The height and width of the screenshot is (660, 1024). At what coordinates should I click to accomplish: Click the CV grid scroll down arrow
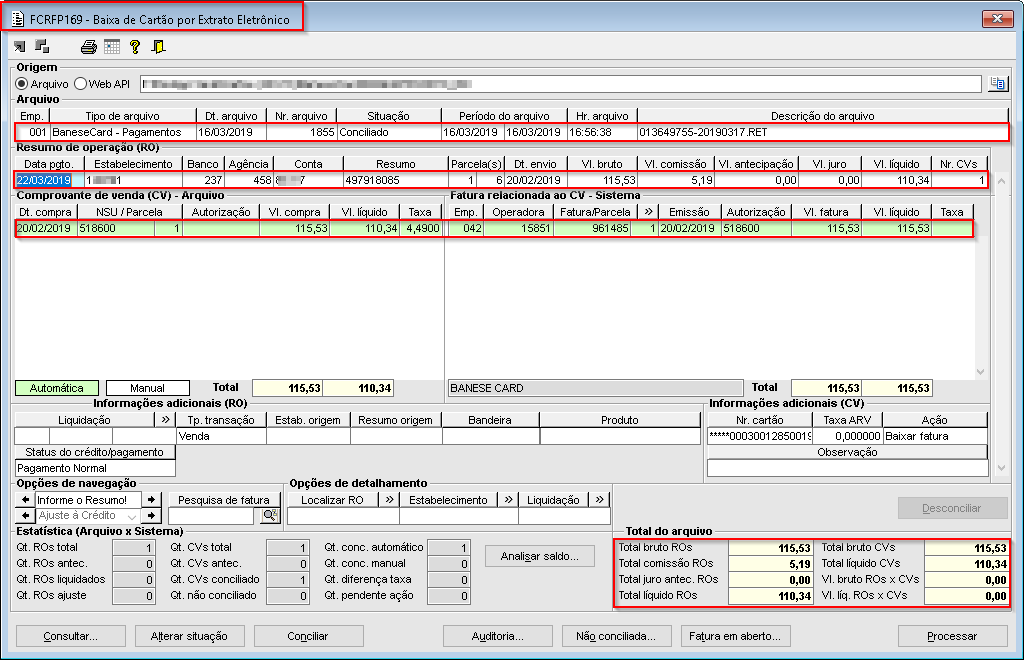point(980,371)
